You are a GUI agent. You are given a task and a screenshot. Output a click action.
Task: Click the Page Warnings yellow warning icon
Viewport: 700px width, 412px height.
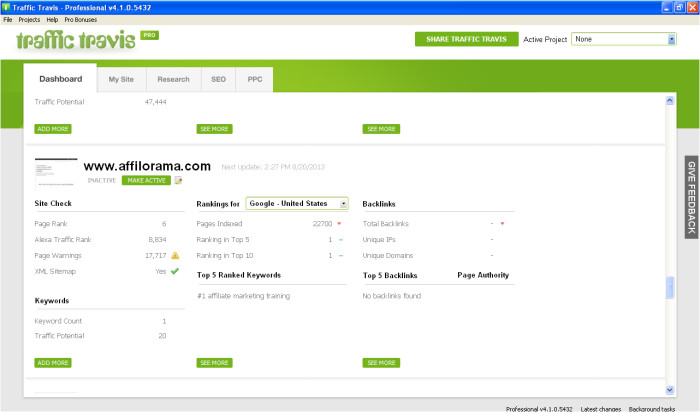175,255
